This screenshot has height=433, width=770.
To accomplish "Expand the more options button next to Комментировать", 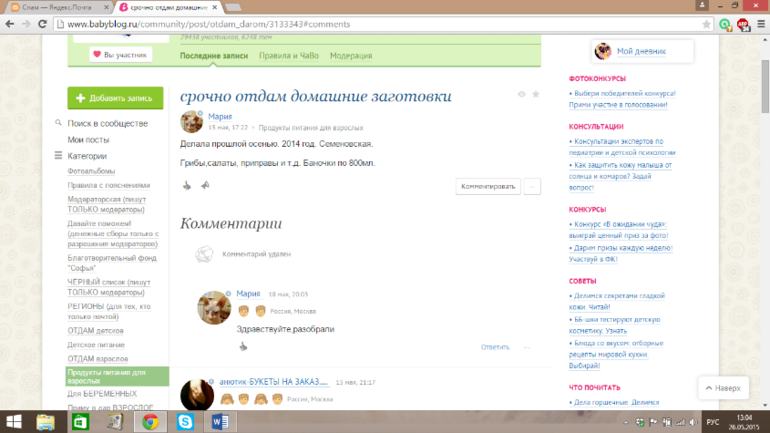I will (x=532, y=186).
